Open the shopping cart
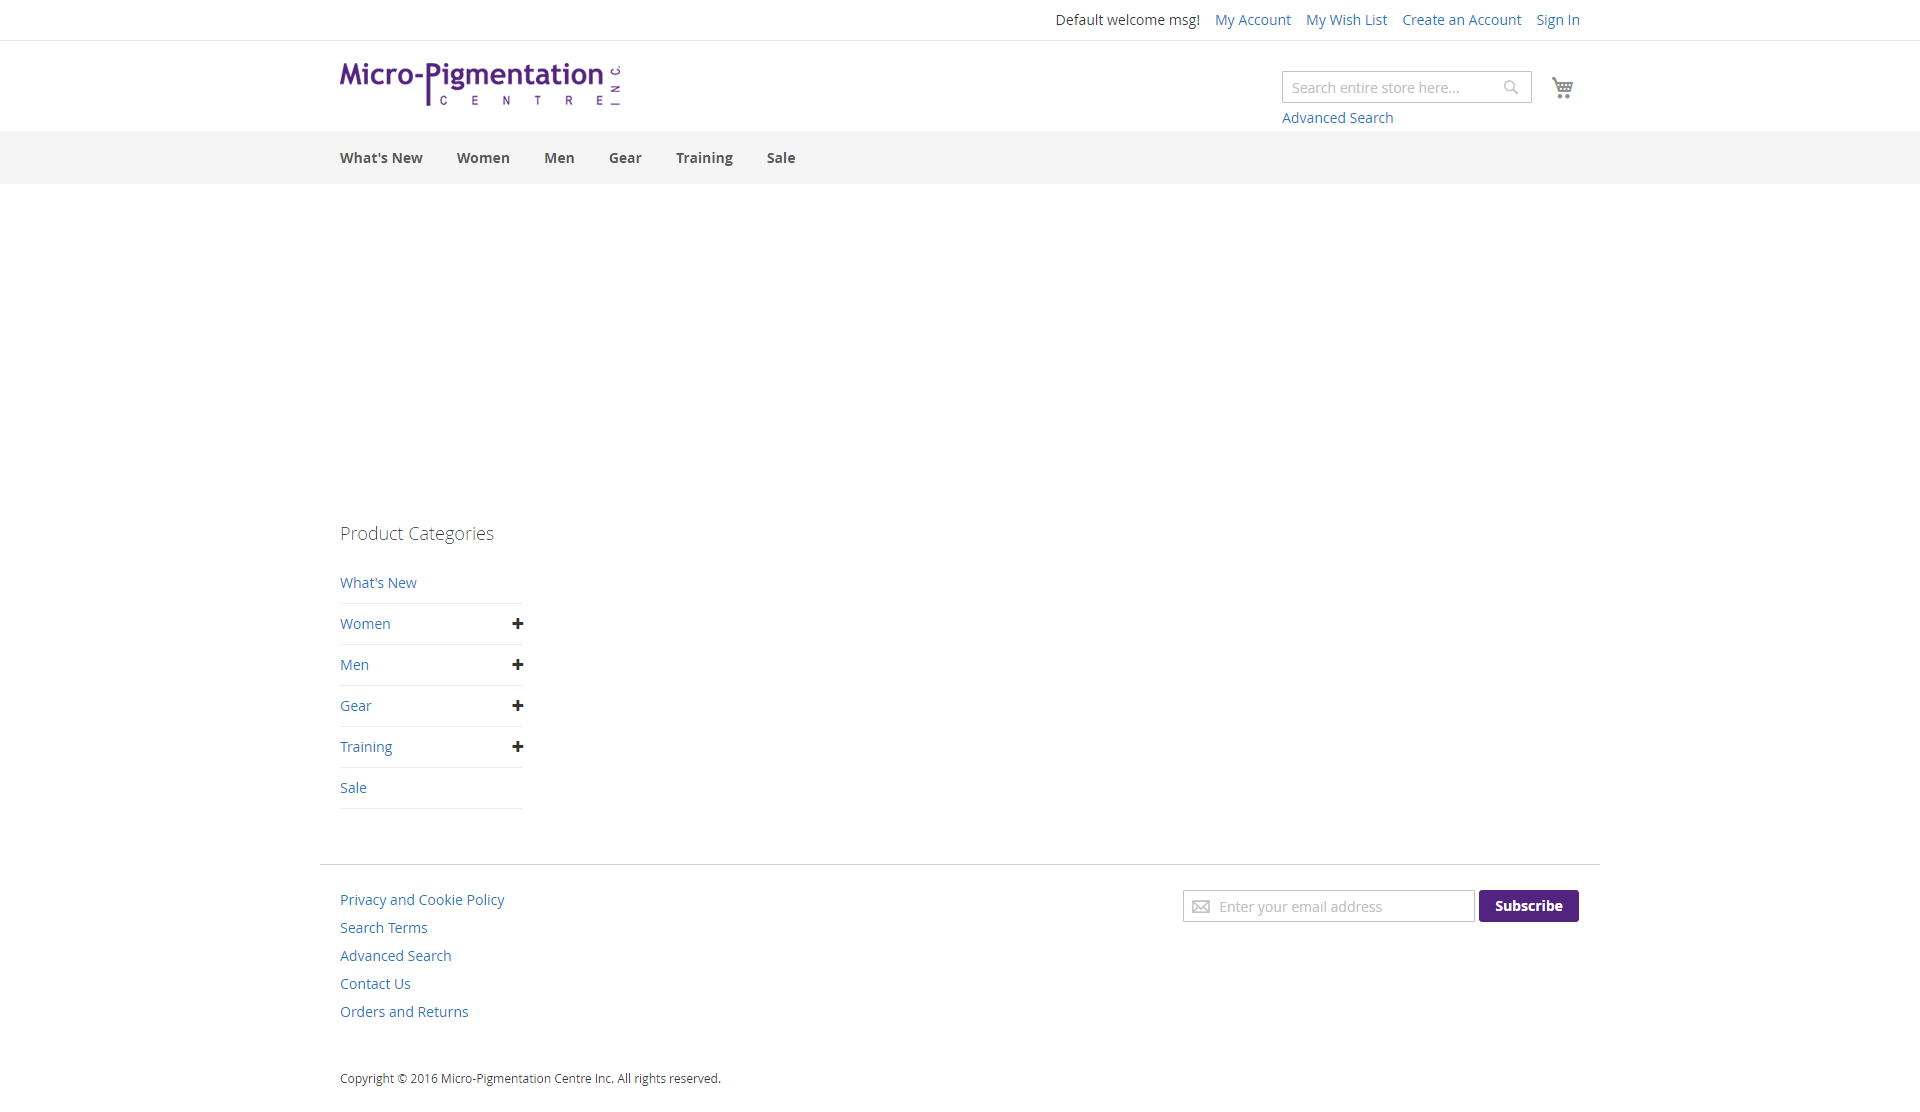The width and height of the screenshot is (1920, 1112). coord(1562,87)
